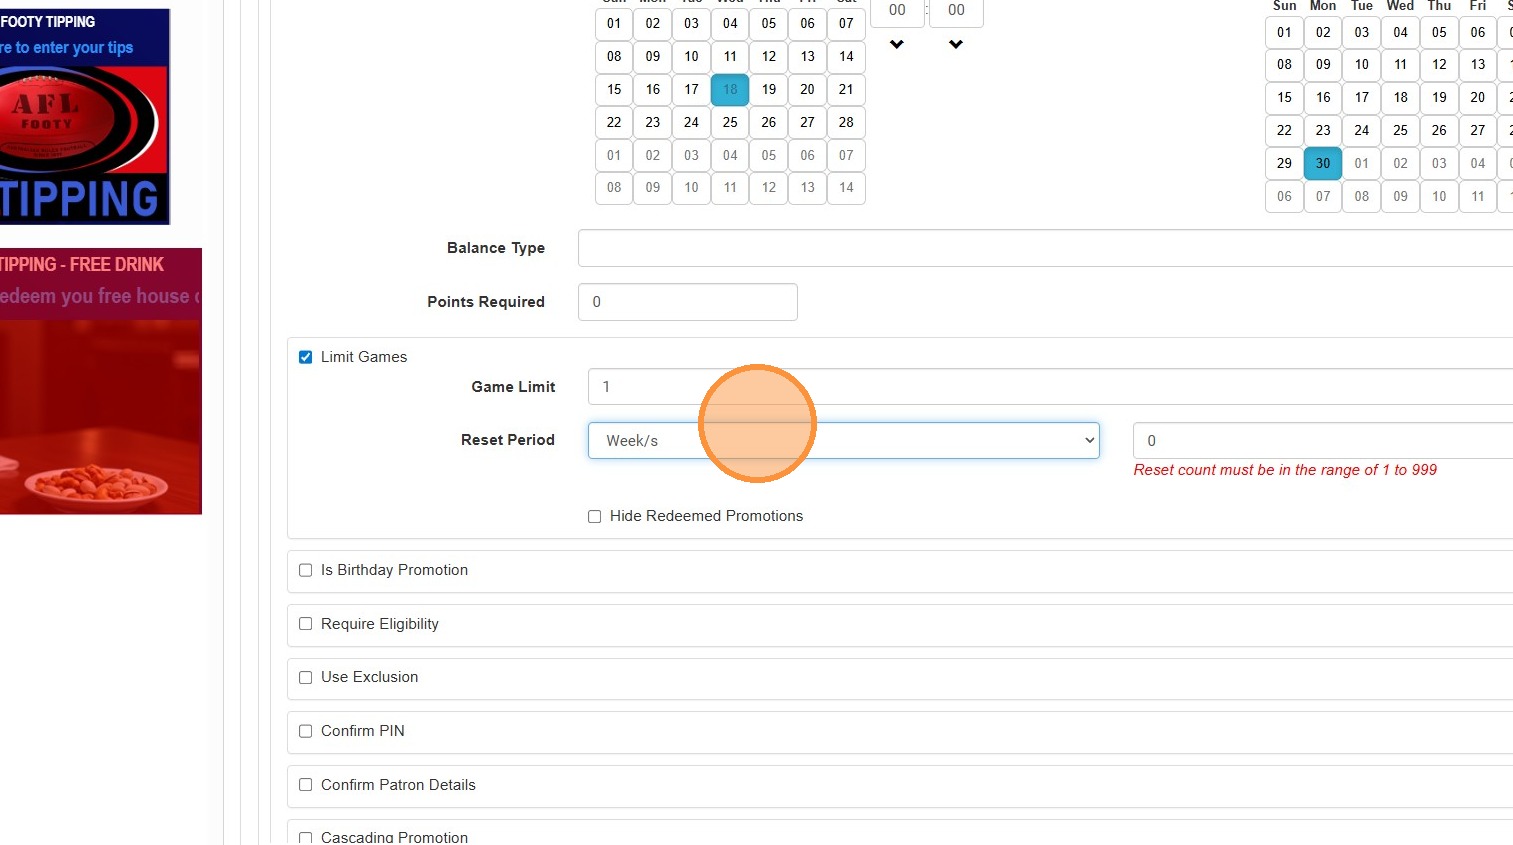Open the AFL Footy Tipping banner
1513x845 pixels.
(x=84, y=117)
